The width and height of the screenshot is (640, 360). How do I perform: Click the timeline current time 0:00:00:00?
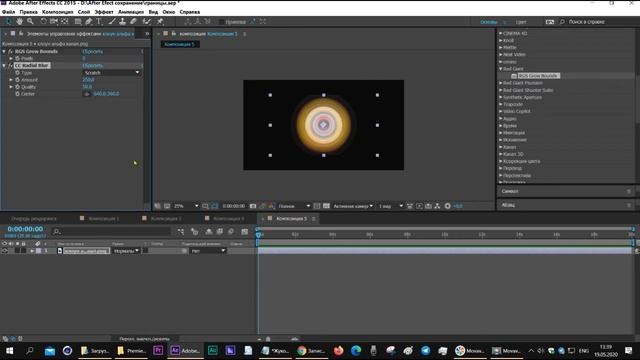coord(25,229)
